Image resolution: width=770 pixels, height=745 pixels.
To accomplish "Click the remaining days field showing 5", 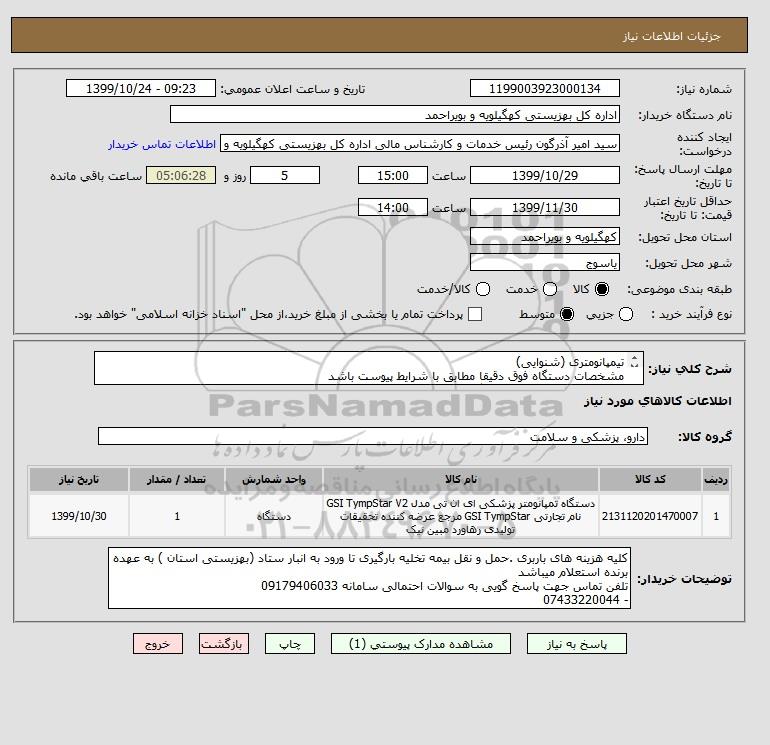I will point(285,175).
